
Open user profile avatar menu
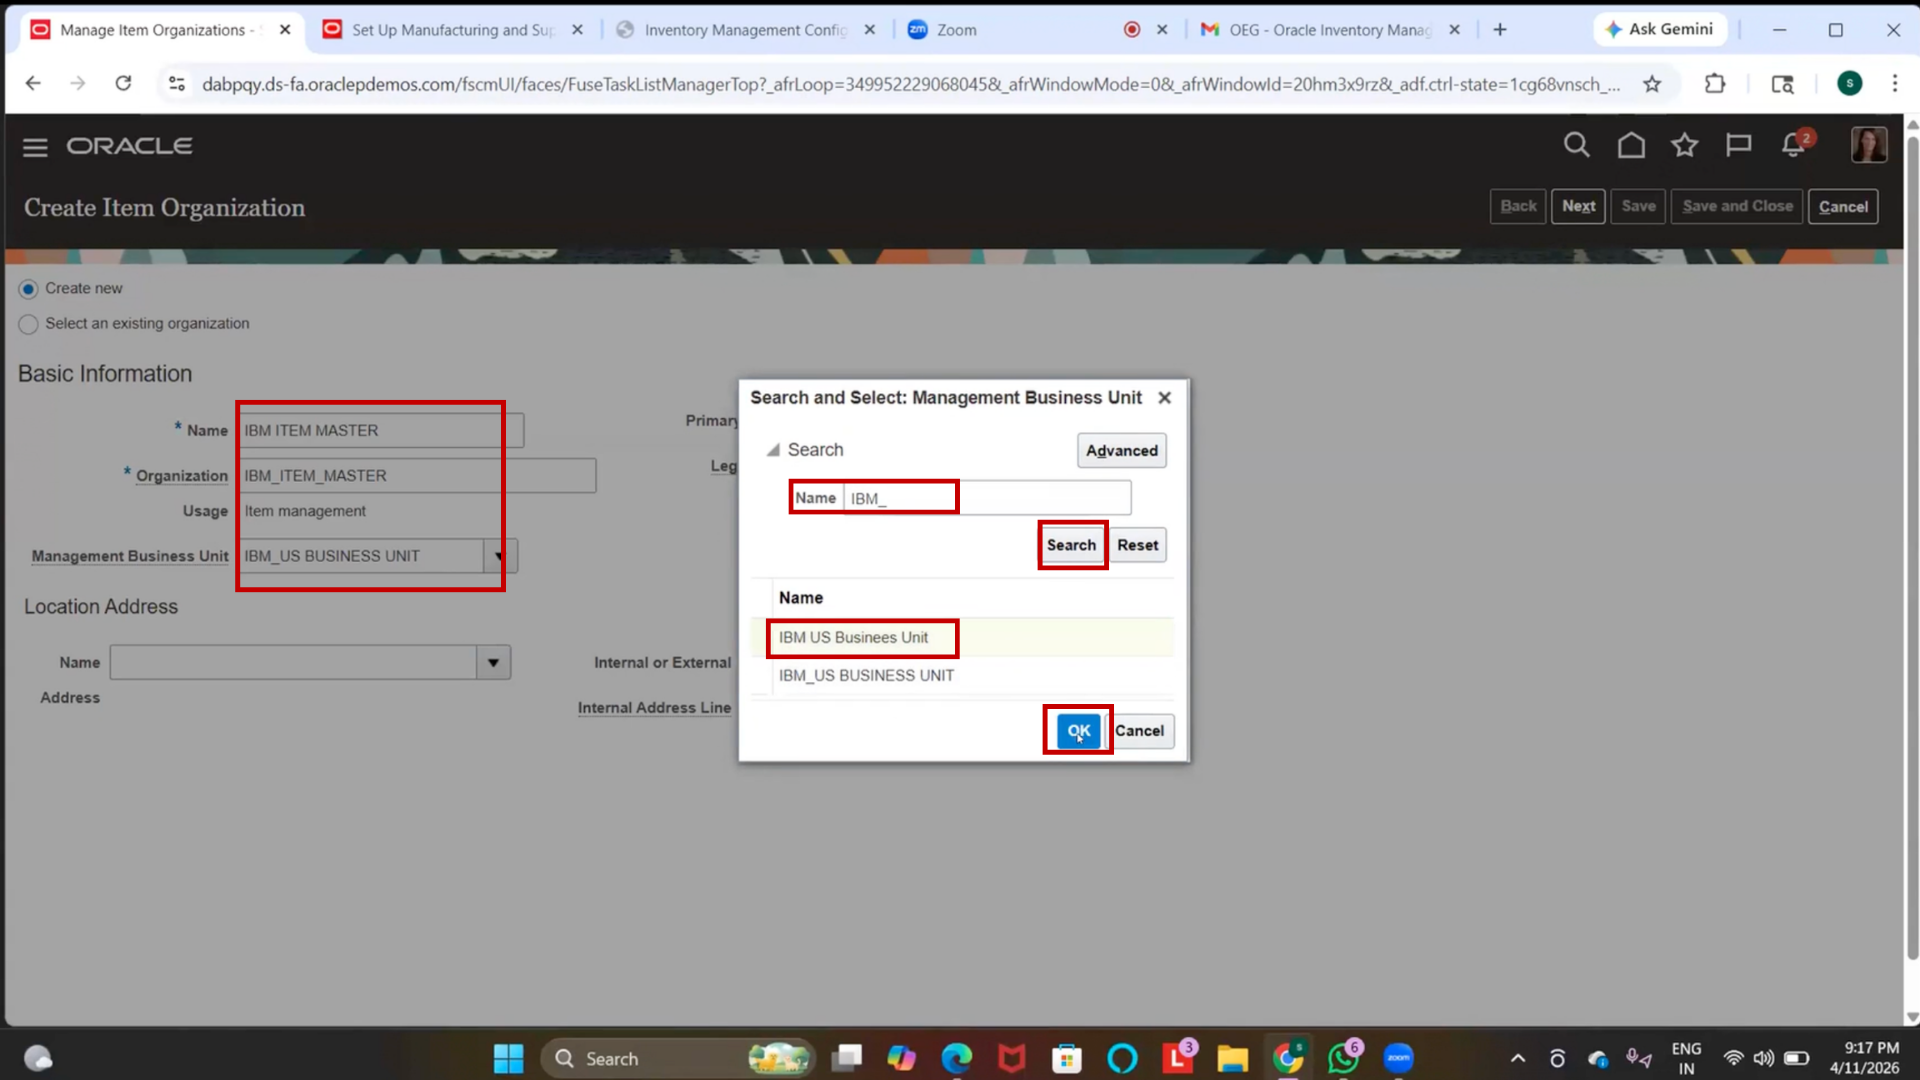pyautogui.click(x=1868, y=145)
